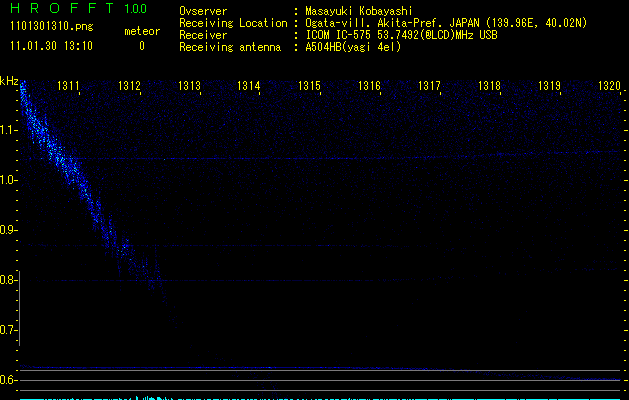Screen dimensions: 629x400
Task: Click the ICOM IC-575 receiver text
Action: [x=401, y=35]
